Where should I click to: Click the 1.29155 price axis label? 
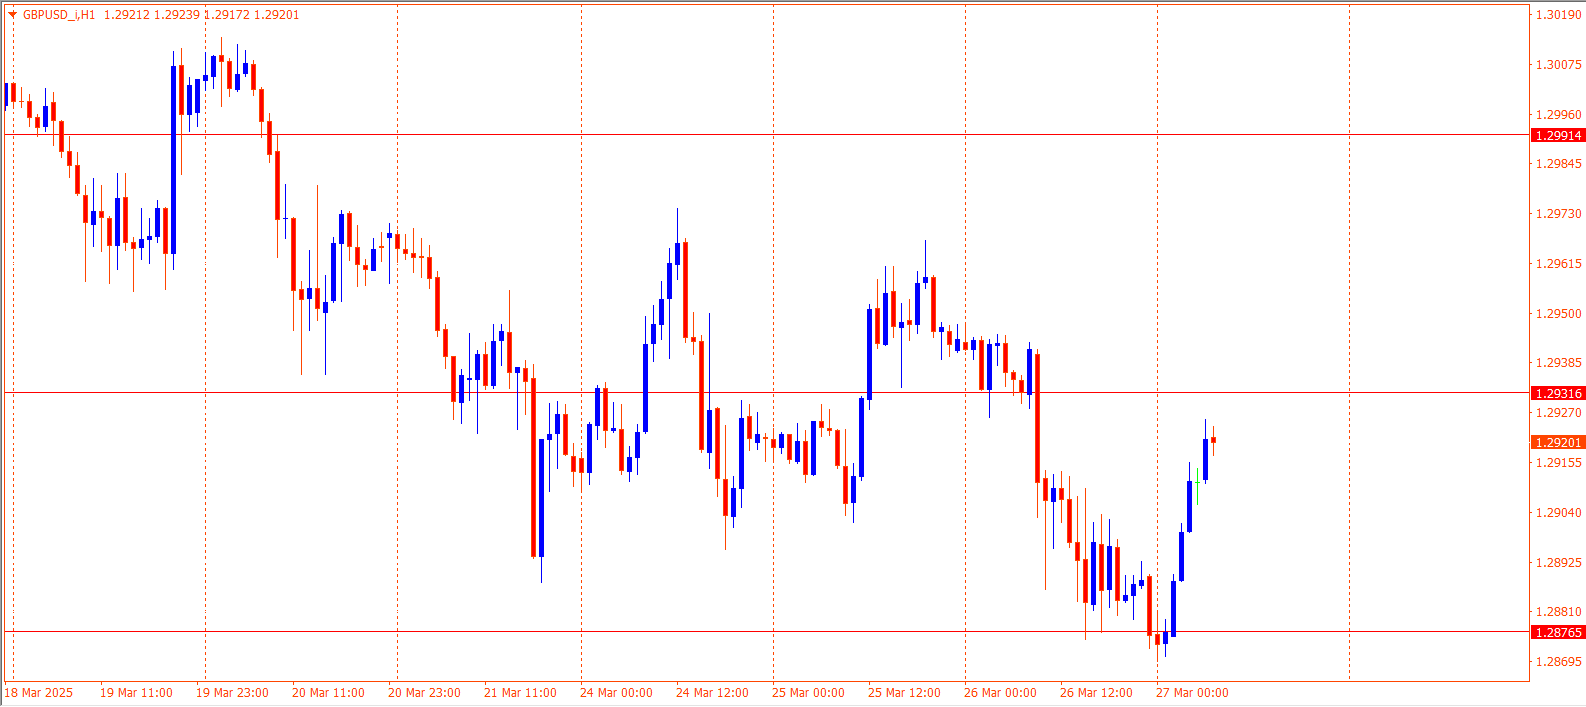[1559, 463]
